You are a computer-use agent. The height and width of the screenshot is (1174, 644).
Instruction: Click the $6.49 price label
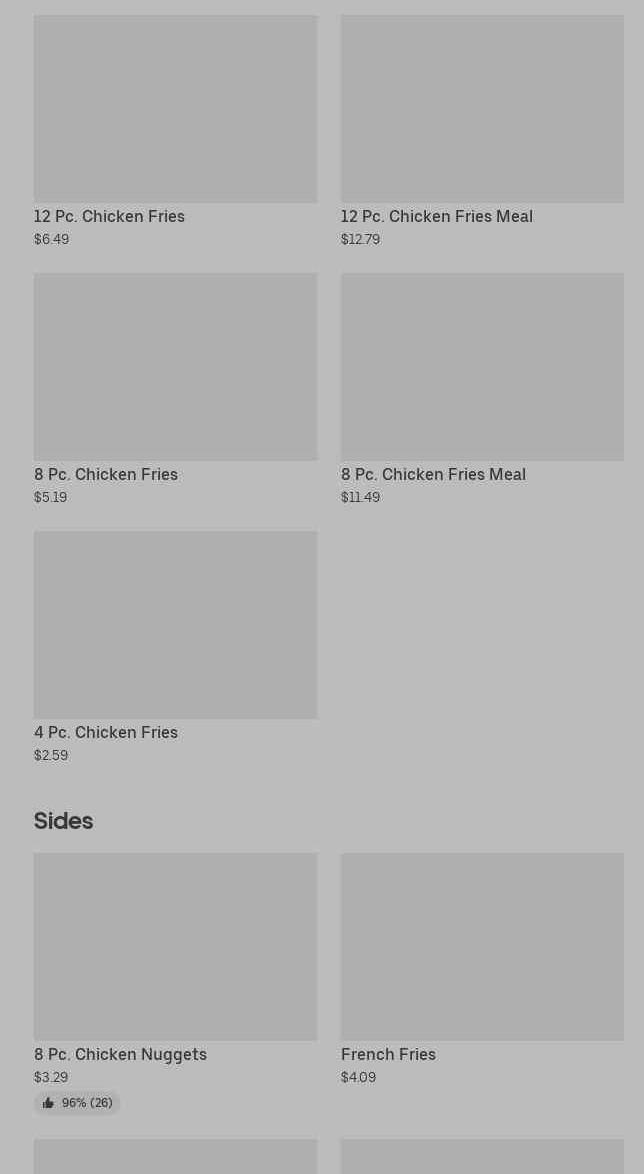(x=52, y=240)
